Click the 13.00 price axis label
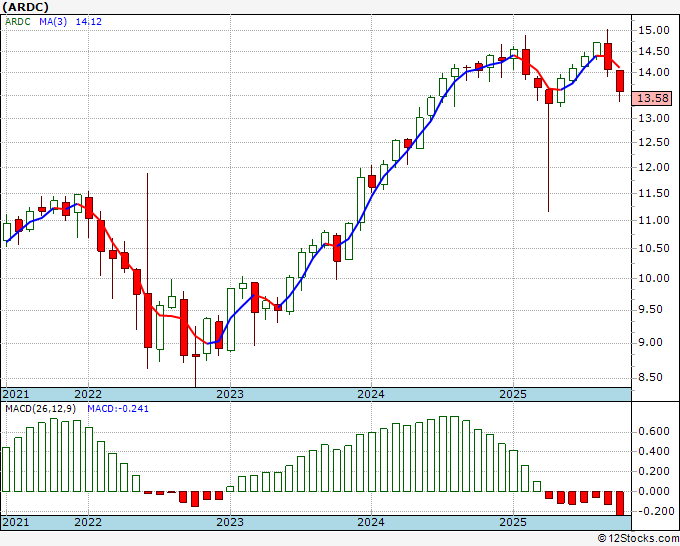Image resolution: width=680 pixels, height=546 pixels. 654,118
